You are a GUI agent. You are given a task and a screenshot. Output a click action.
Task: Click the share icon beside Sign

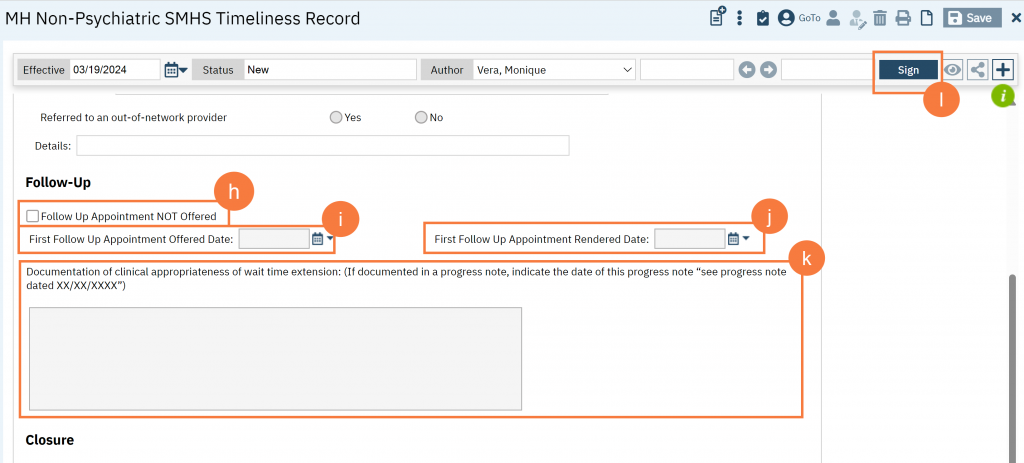(978, 70)
